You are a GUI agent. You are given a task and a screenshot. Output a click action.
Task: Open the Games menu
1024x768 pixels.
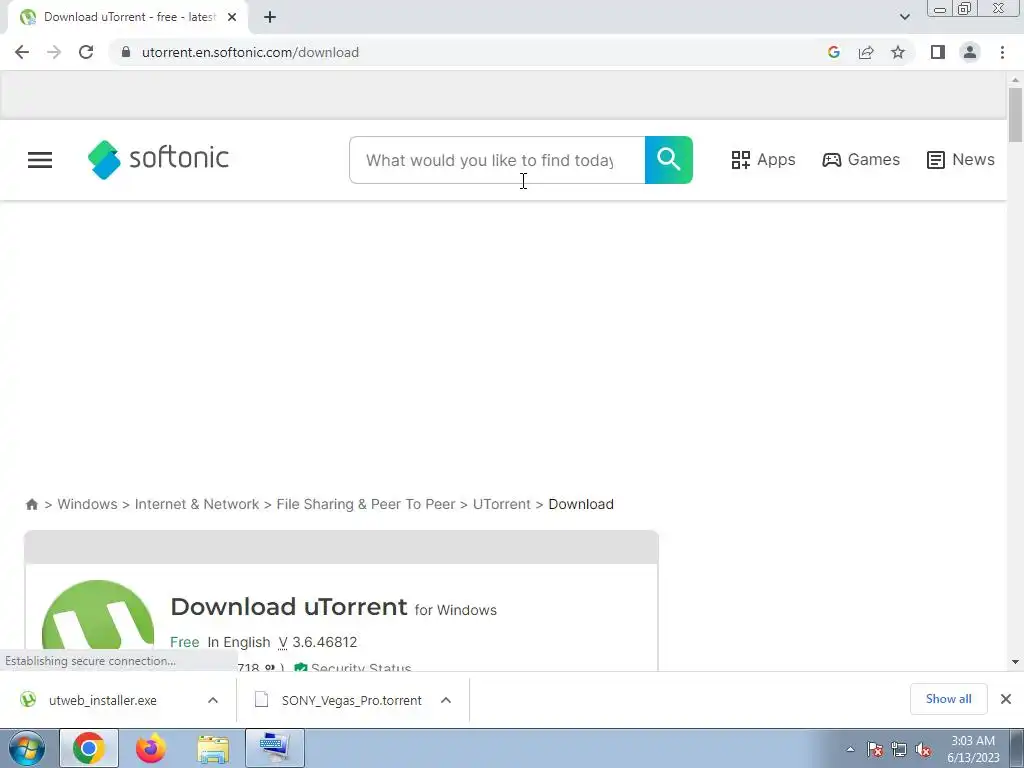[x=861, y=159]
